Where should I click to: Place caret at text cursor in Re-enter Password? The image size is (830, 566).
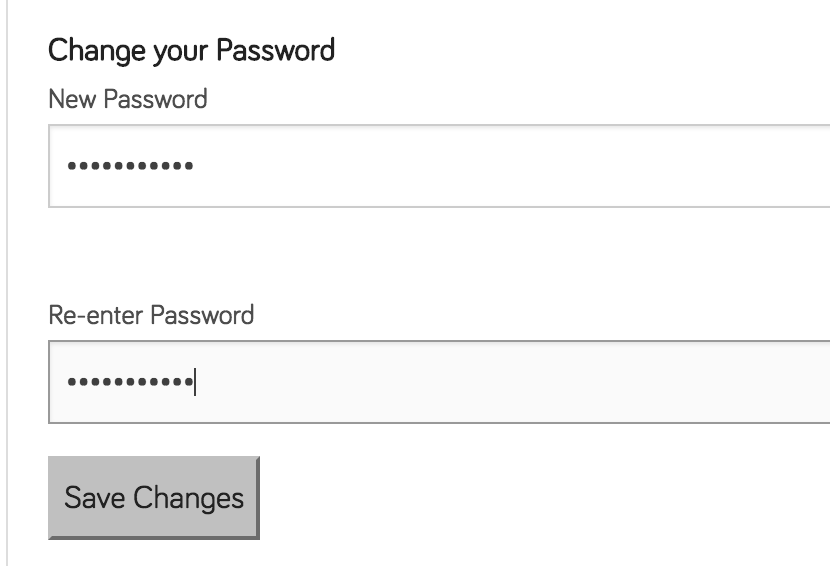click(x=195, y=382)
